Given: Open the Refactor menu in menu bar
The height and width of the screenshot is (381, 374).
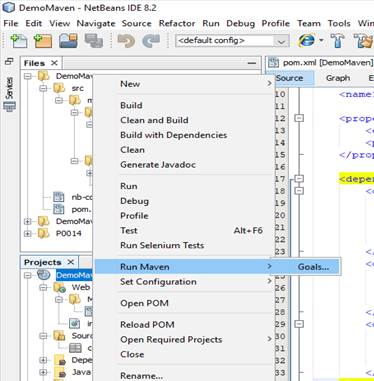Looking at the screenshot, I should (177, 23).
